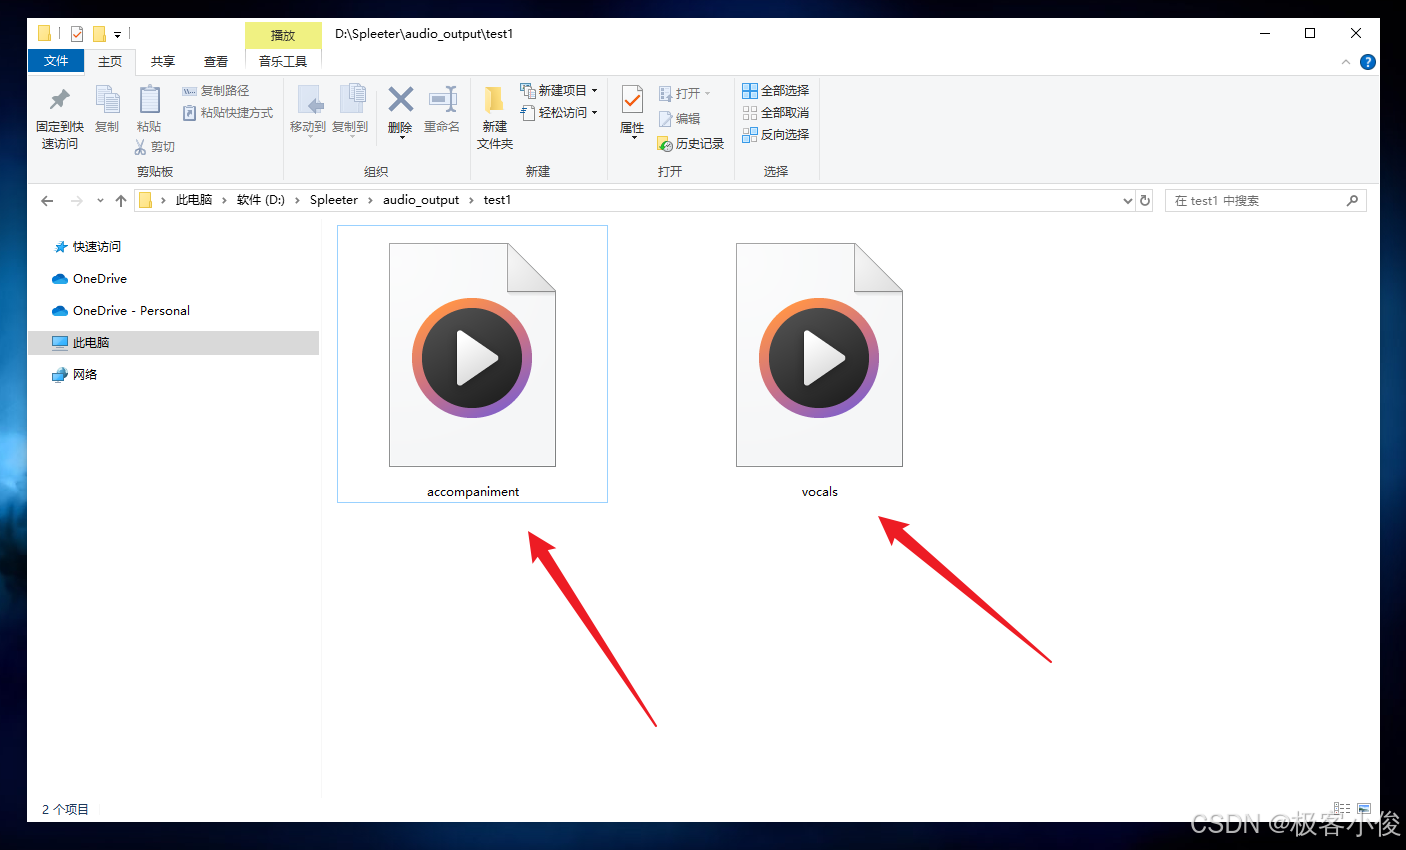The height and width of the screenshot is (850, 1406).
Task: Click the Rename (重命名) icon
Action: point(442,99)
